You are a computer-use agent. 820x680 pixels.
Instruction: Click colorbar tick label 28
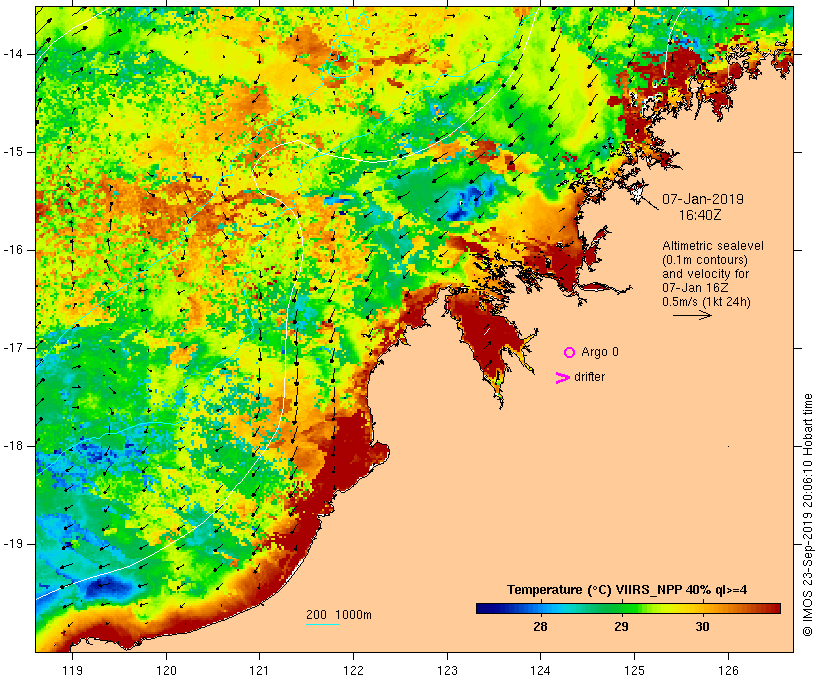coord(540,626)
